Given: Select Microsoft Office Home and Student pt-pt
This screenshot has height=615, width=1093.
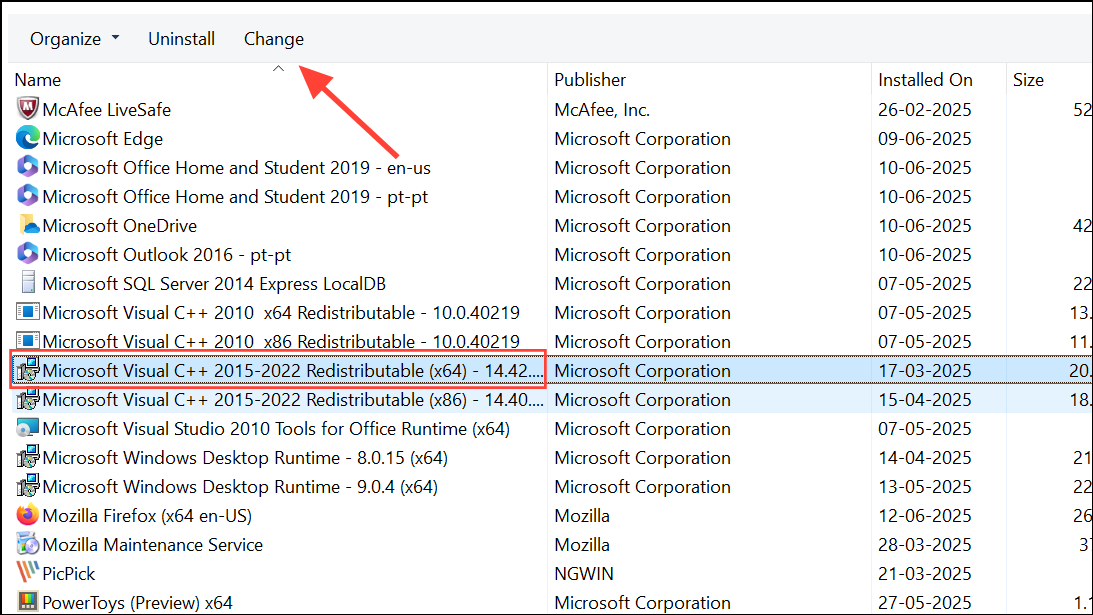Looking at the screenshot, I should [235, 197].
